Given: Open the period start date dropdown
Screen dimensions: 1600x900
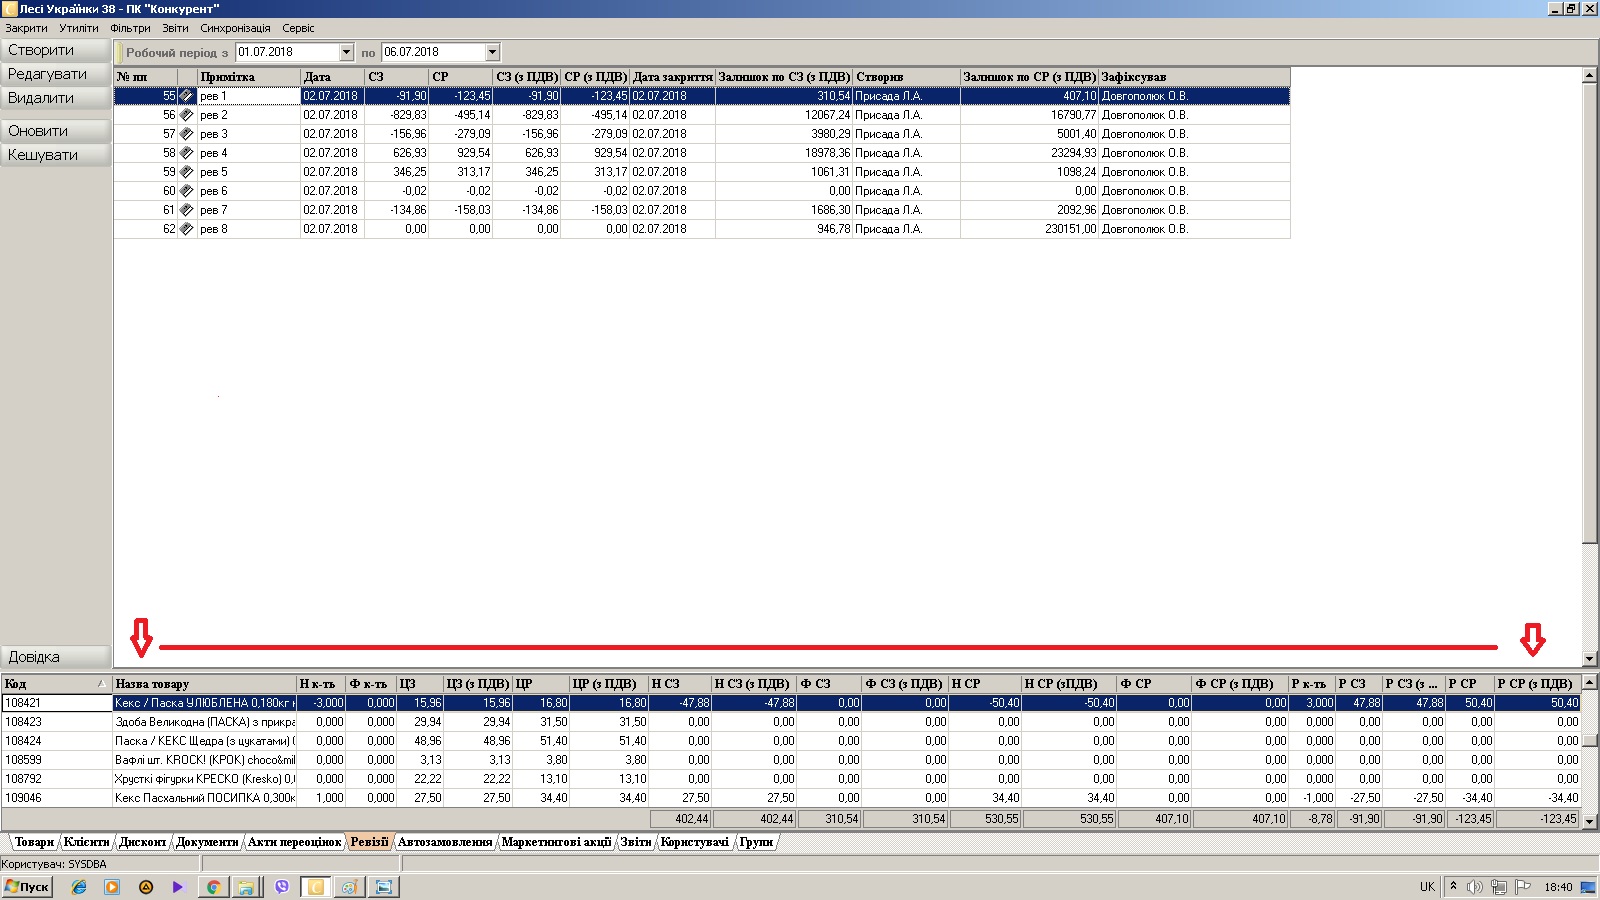Looking at the screenshot, I should [346, 52].
